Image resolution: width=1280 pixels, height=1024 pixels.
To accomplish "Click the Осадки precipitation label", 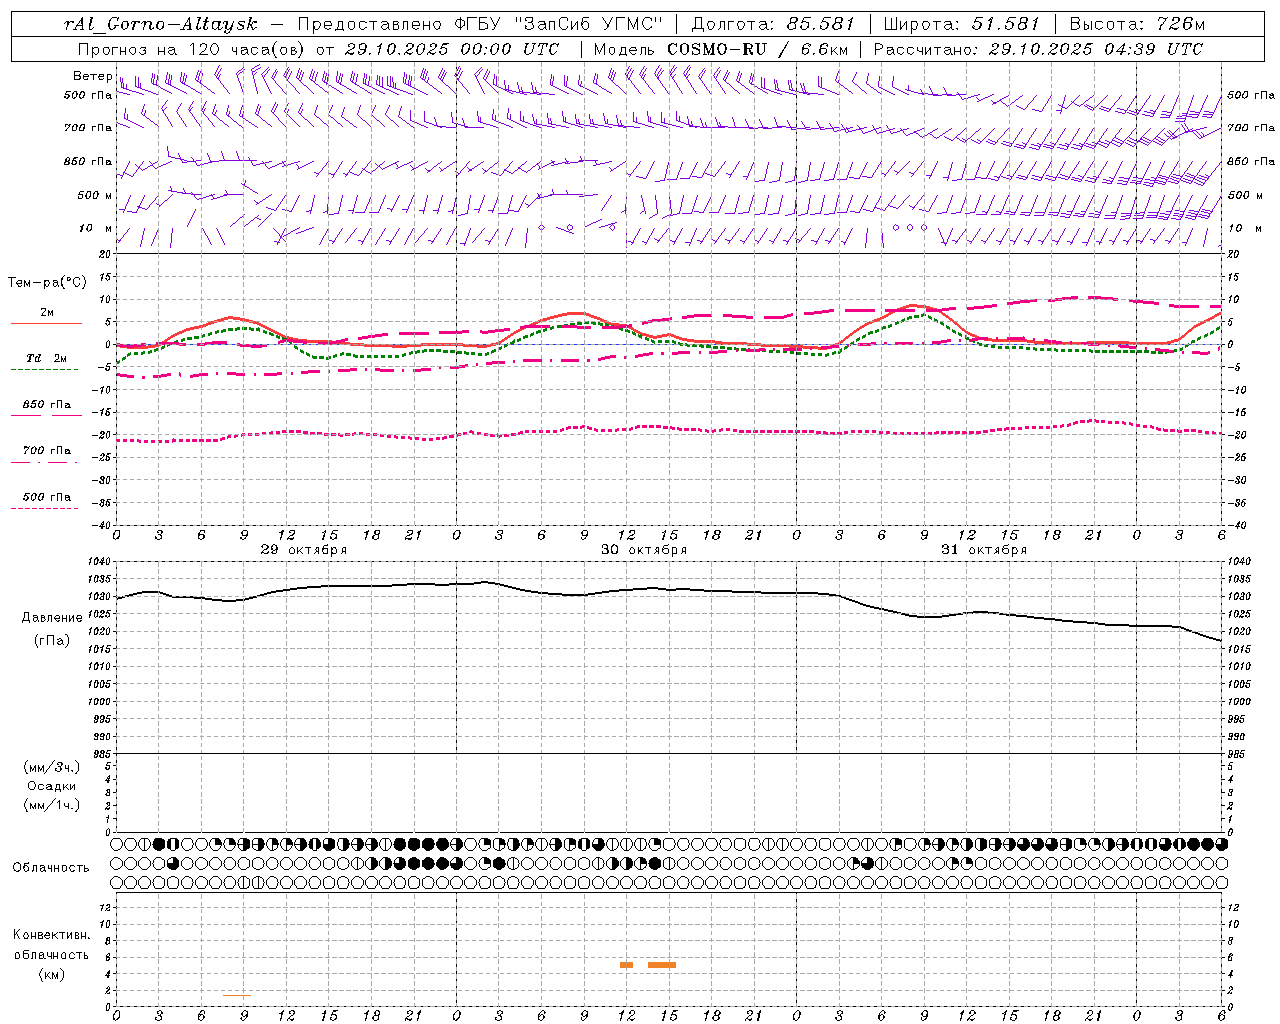I will (51, 786).
